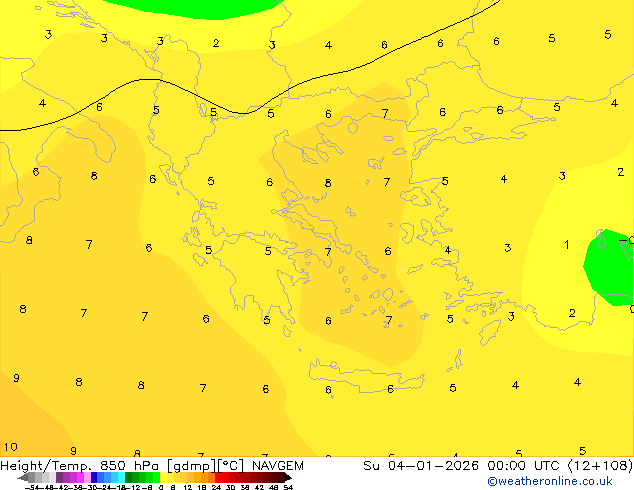This screenshot has width=634, height=490.
Task: Open the weatheronline.co.uk copyright link
Action: click(549, 481)
